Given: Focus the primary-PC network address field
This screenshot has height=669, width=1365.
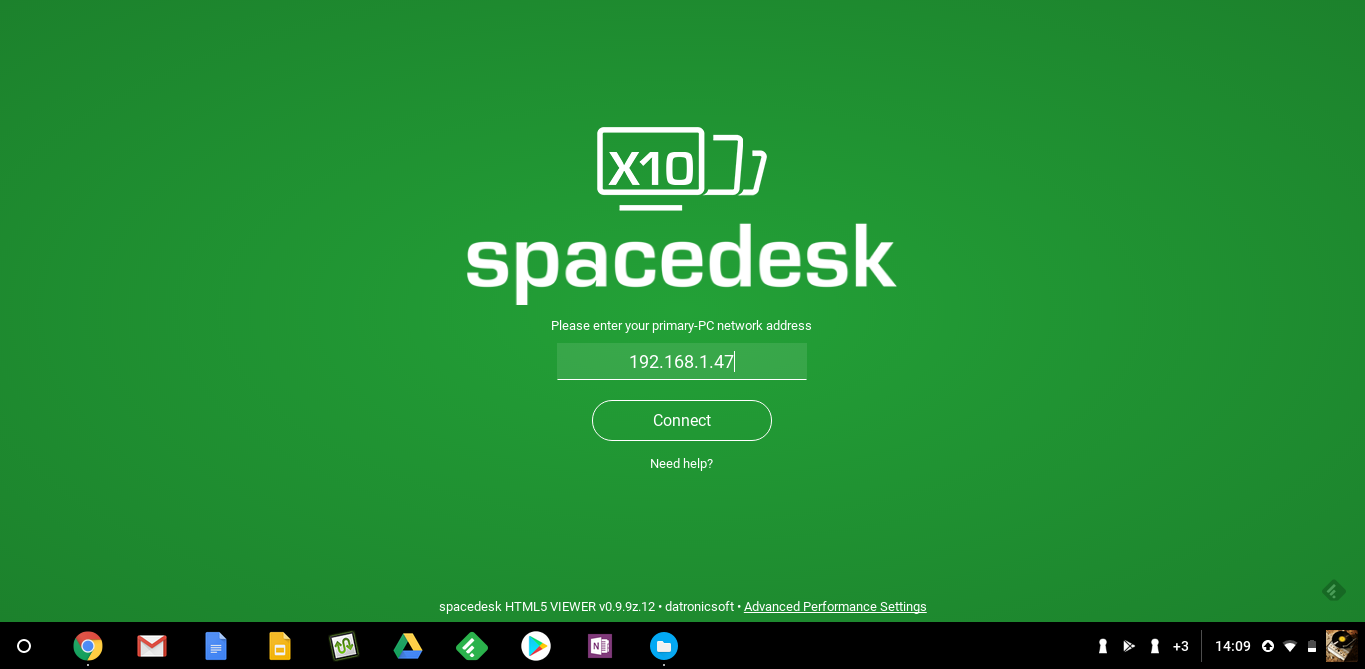Looking at the screenshot, I should [681, 361].
